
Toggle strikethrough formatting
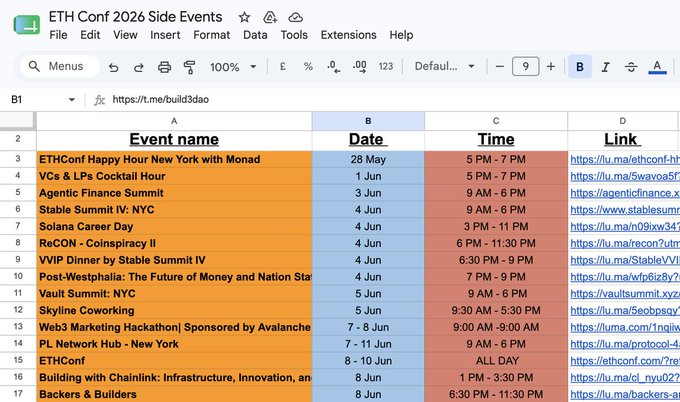point(631,67)
